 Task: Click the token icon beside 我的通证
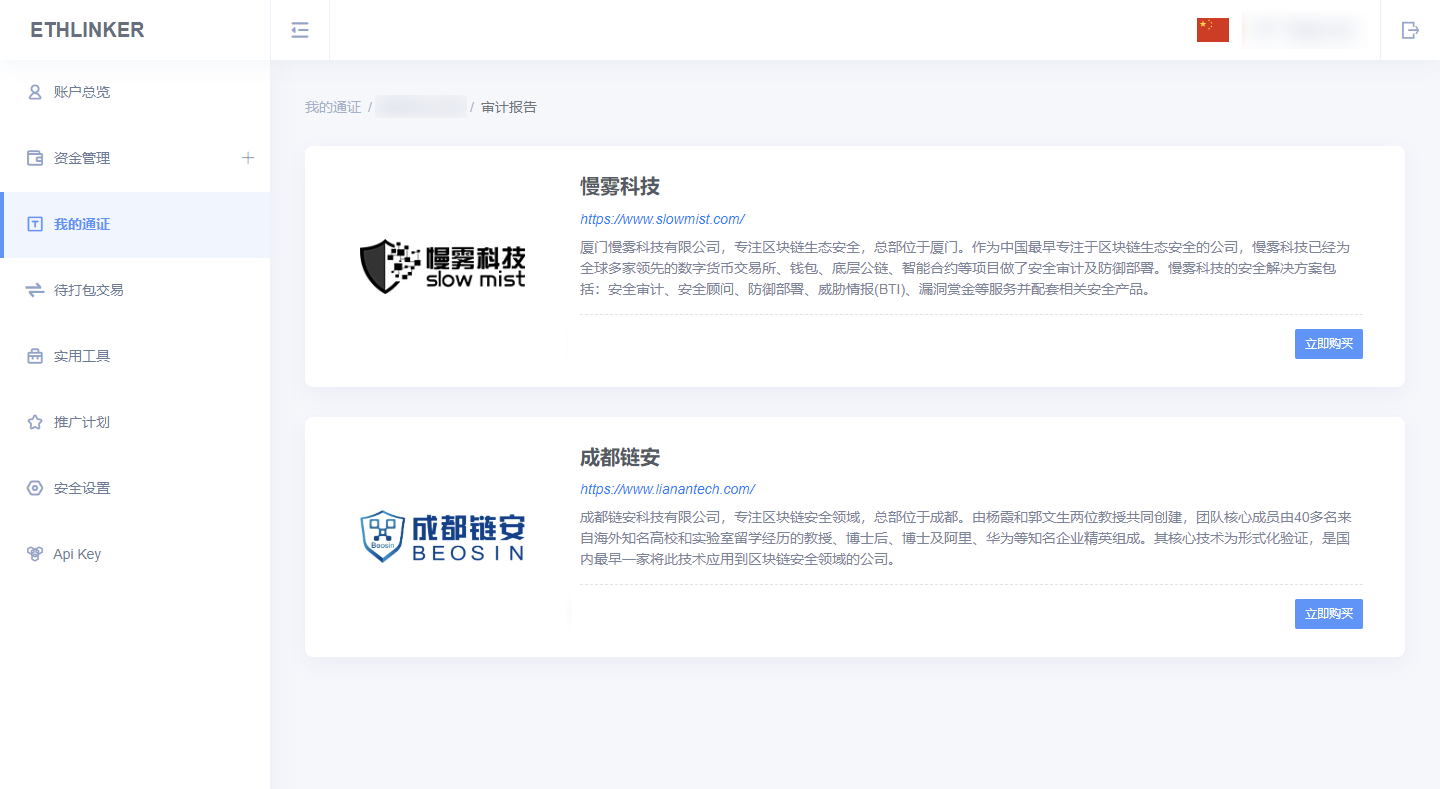(x=35, y=224)
